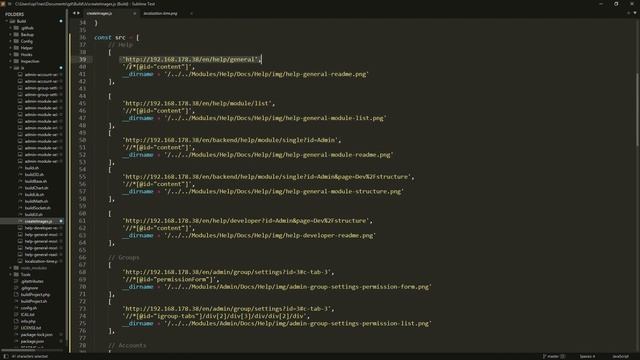
Task: Click the help-developer-readme.png path string
Action: click(270, 236)
